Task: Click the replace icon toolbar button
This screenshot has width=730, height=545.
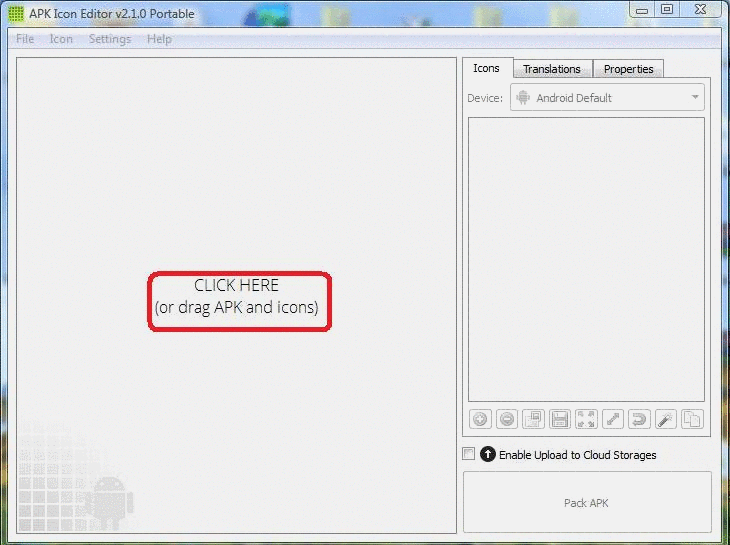Action: (534, 419)
